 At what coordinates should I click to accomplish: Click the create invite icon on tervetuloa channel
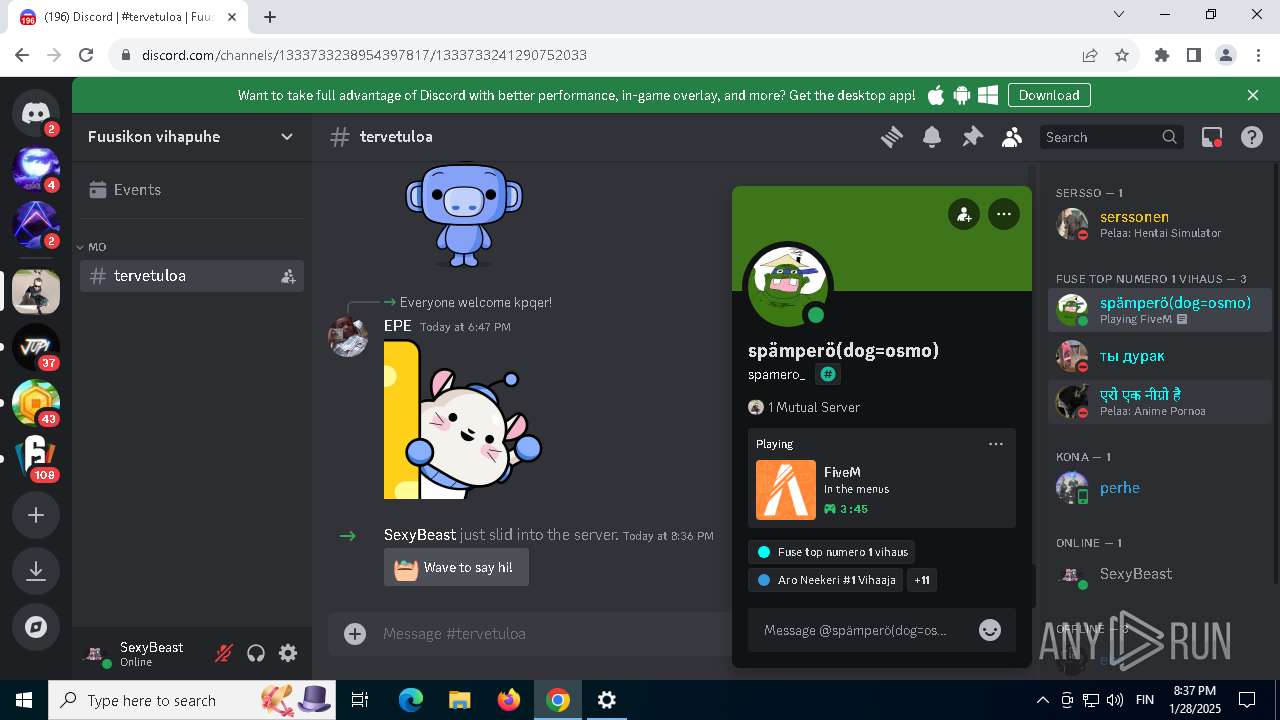click(x=288, y=276)
